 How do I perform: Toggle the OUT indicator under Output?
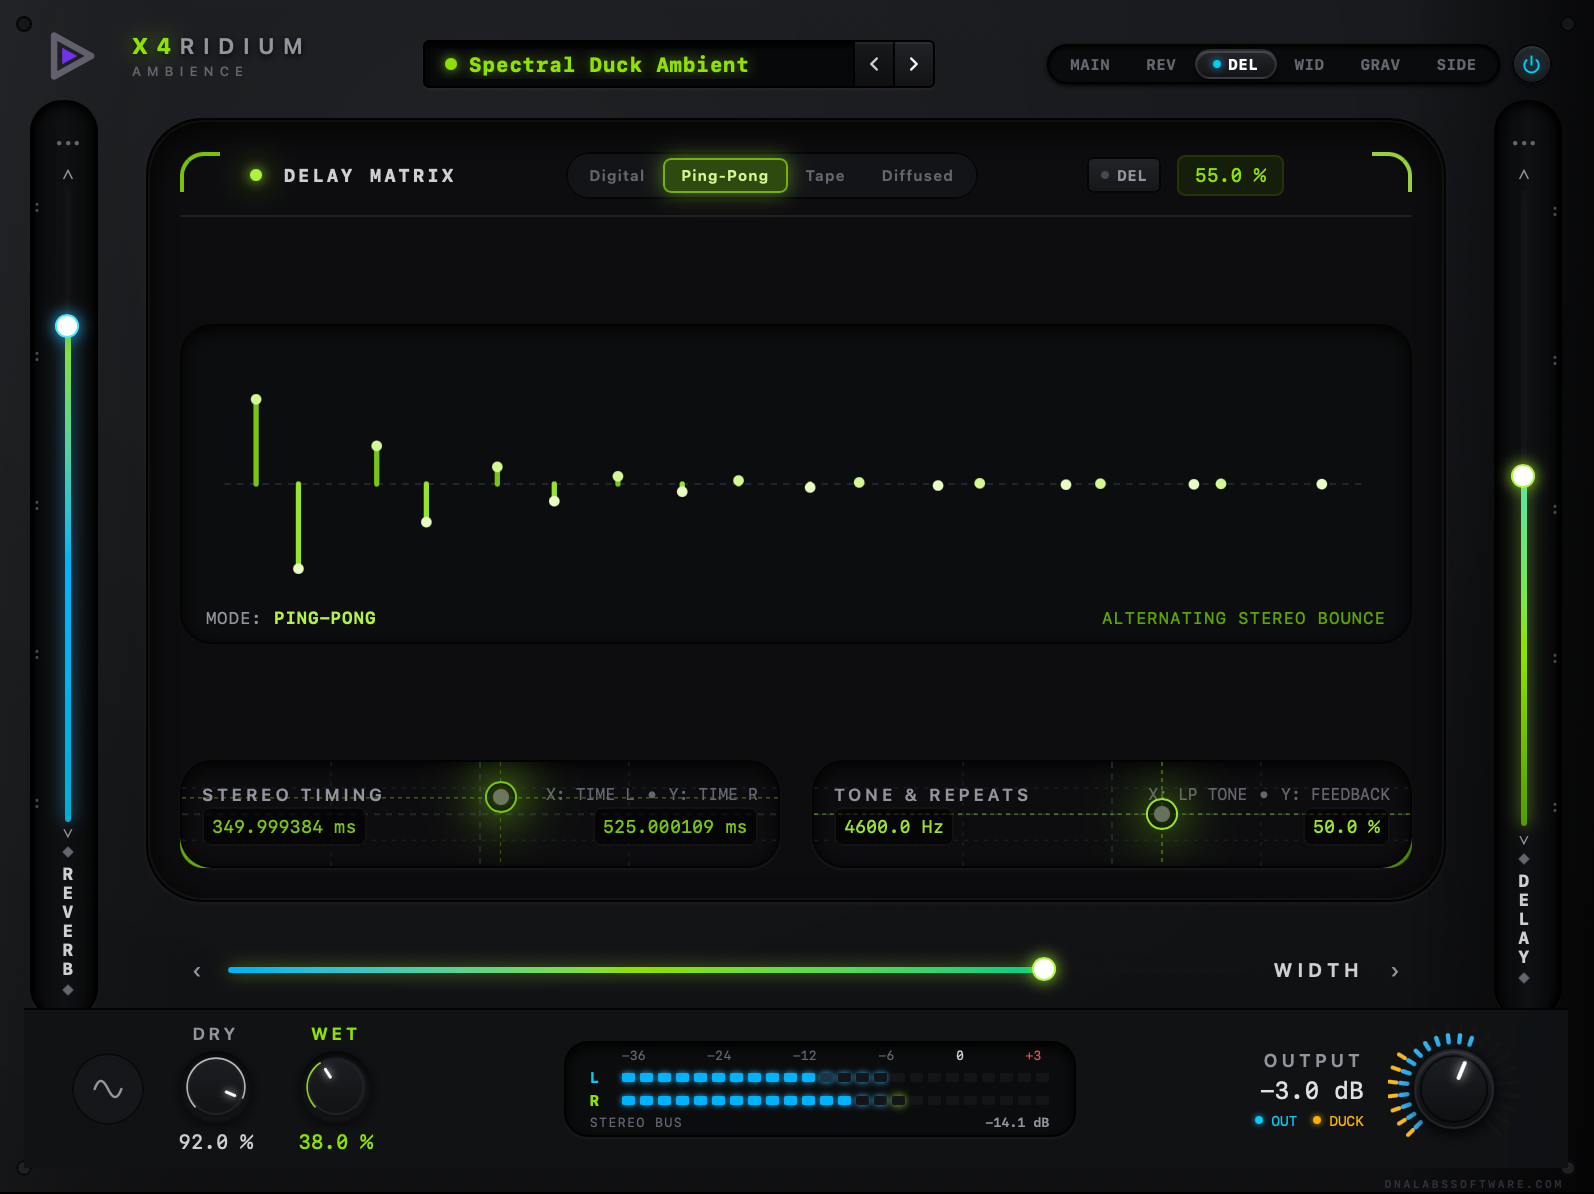pyautogui.click(x=1276, y=1121)
